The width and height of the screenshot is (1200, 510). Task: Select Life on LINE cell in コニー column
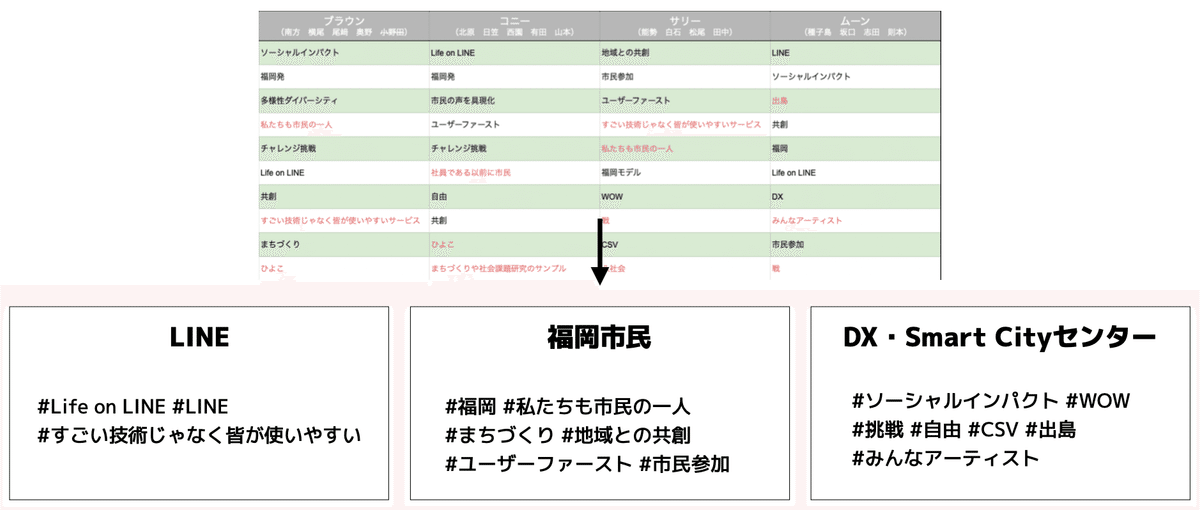coord(514,51)
